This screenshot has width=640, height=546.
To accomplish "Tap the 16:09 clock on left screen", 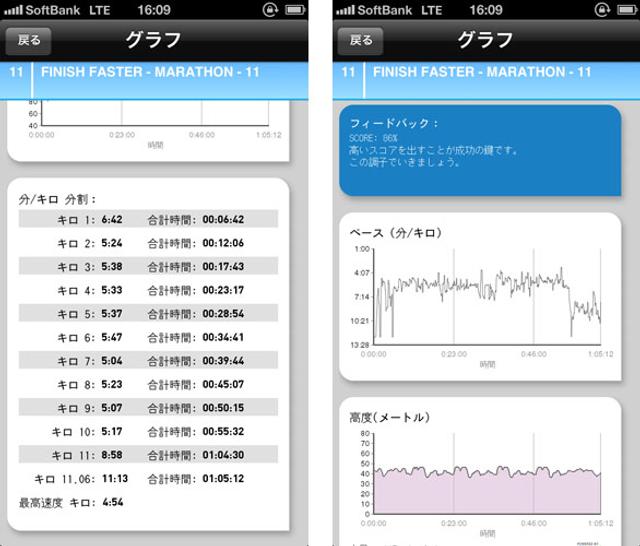I will click(154, 10).
